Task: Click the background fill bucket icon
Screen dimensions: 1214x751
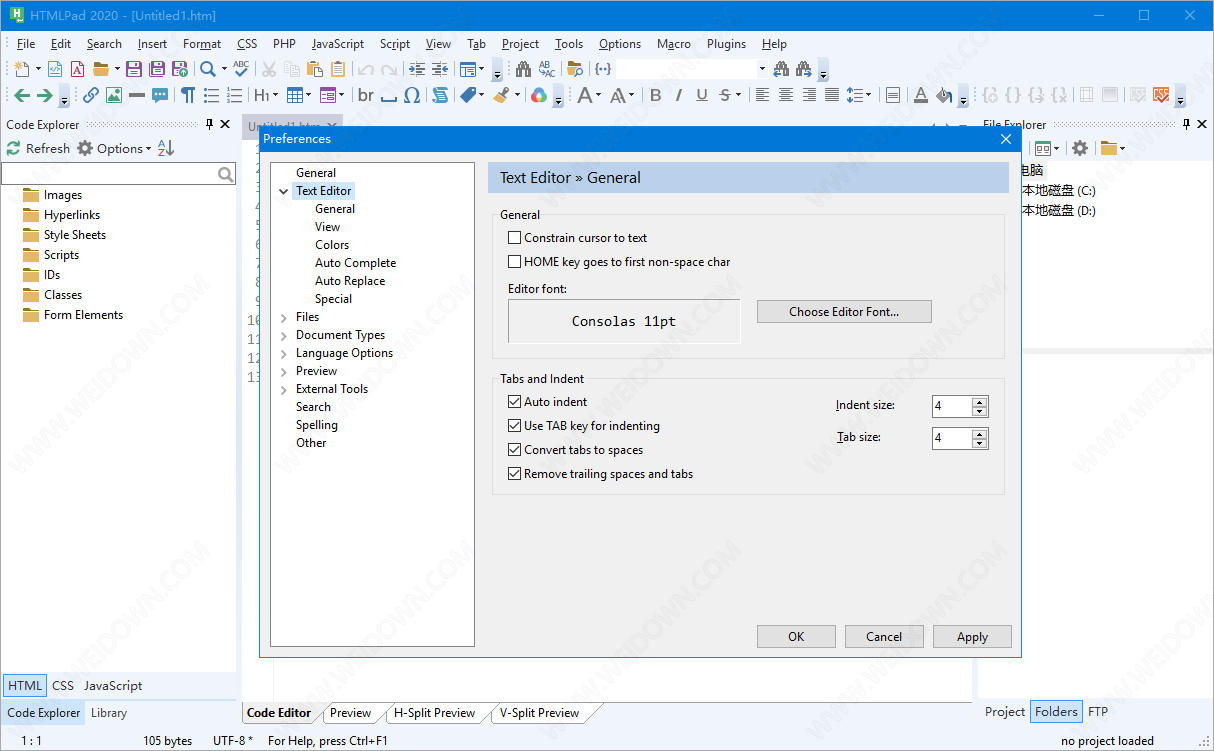Action: pyautogui.click(x=944, y=95)
